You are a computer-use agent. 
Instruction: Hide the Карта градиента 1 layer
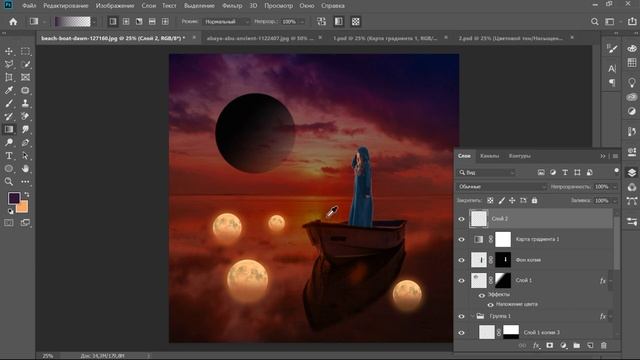(x=461, y=240)
